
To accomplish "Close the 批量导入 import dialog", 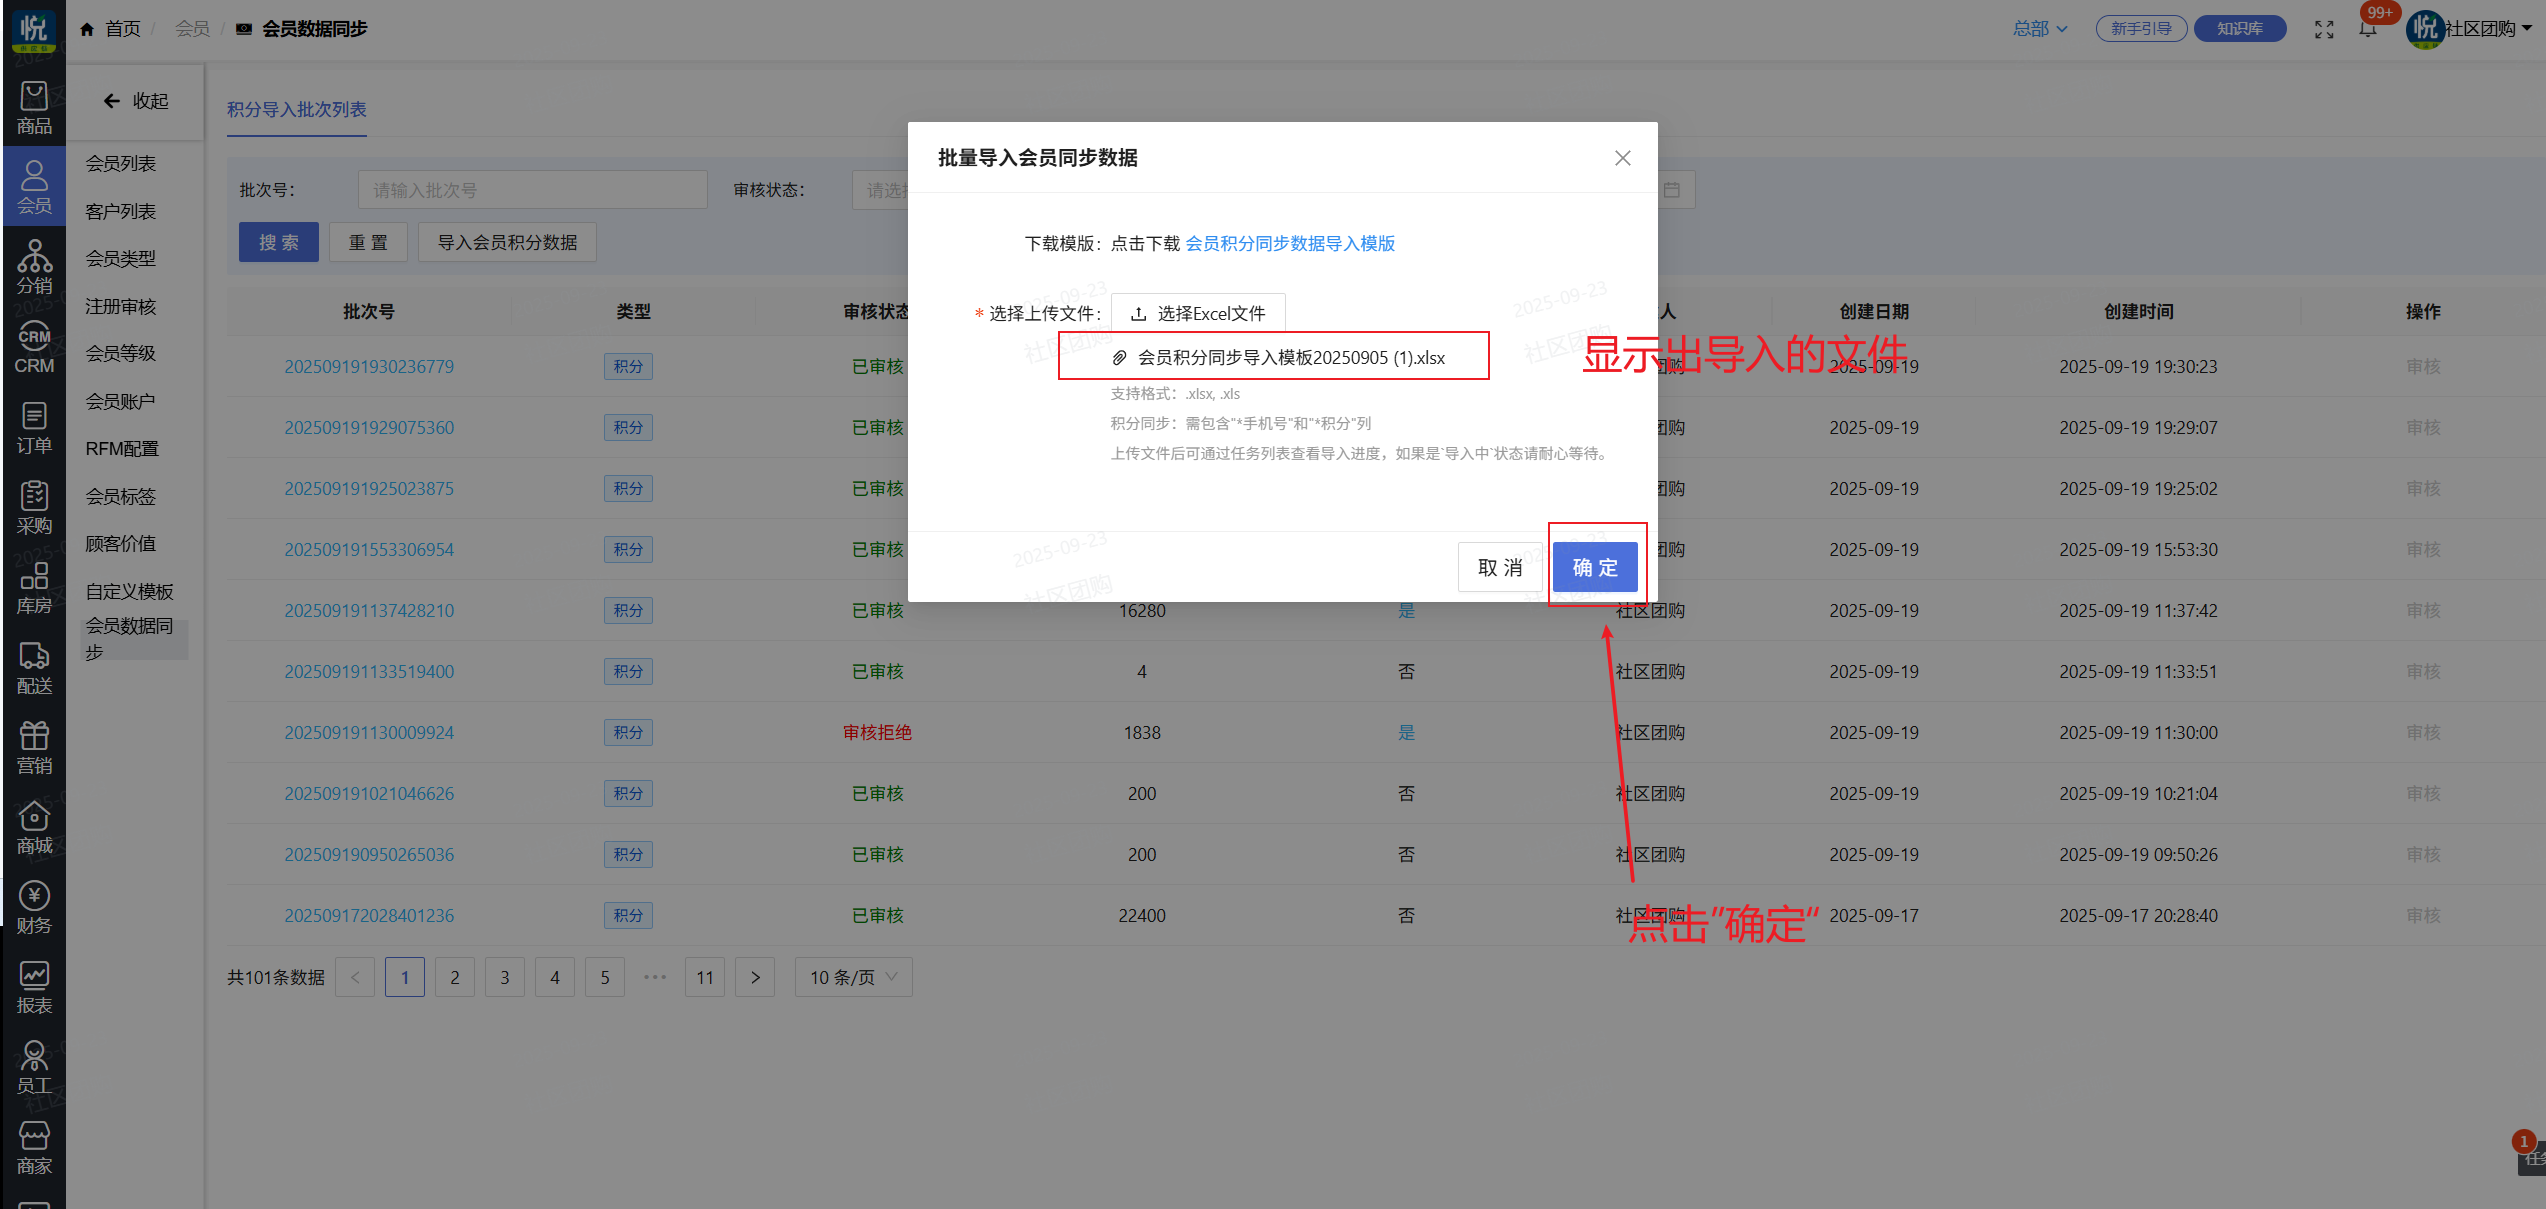I will click(x=1622, y=158).
